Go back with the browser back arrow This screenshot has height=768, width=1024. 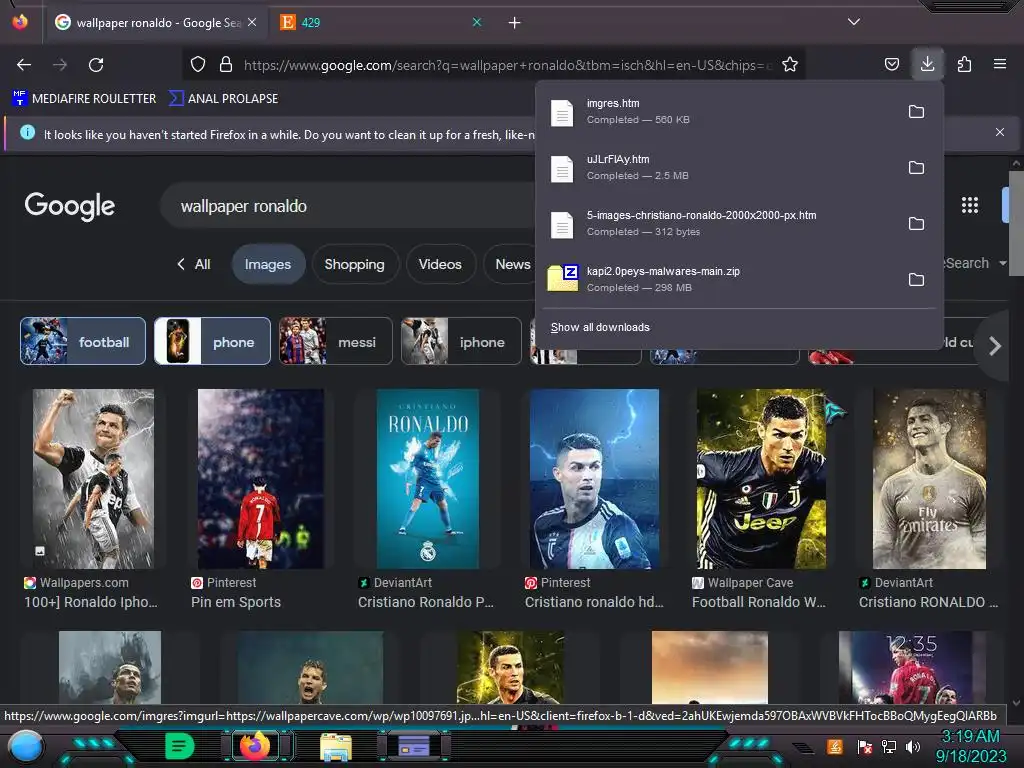point(24,65)
